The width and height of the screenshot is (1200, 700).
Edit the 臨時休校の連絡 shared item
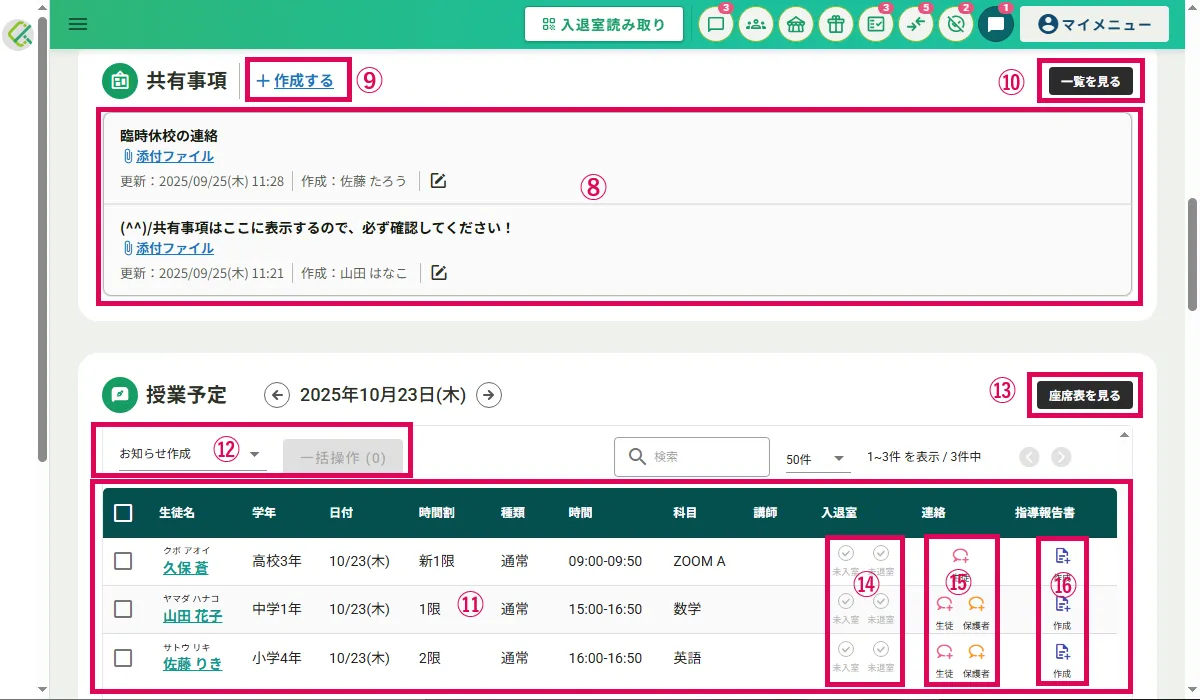pyautogui.click(x=438, y=181)
